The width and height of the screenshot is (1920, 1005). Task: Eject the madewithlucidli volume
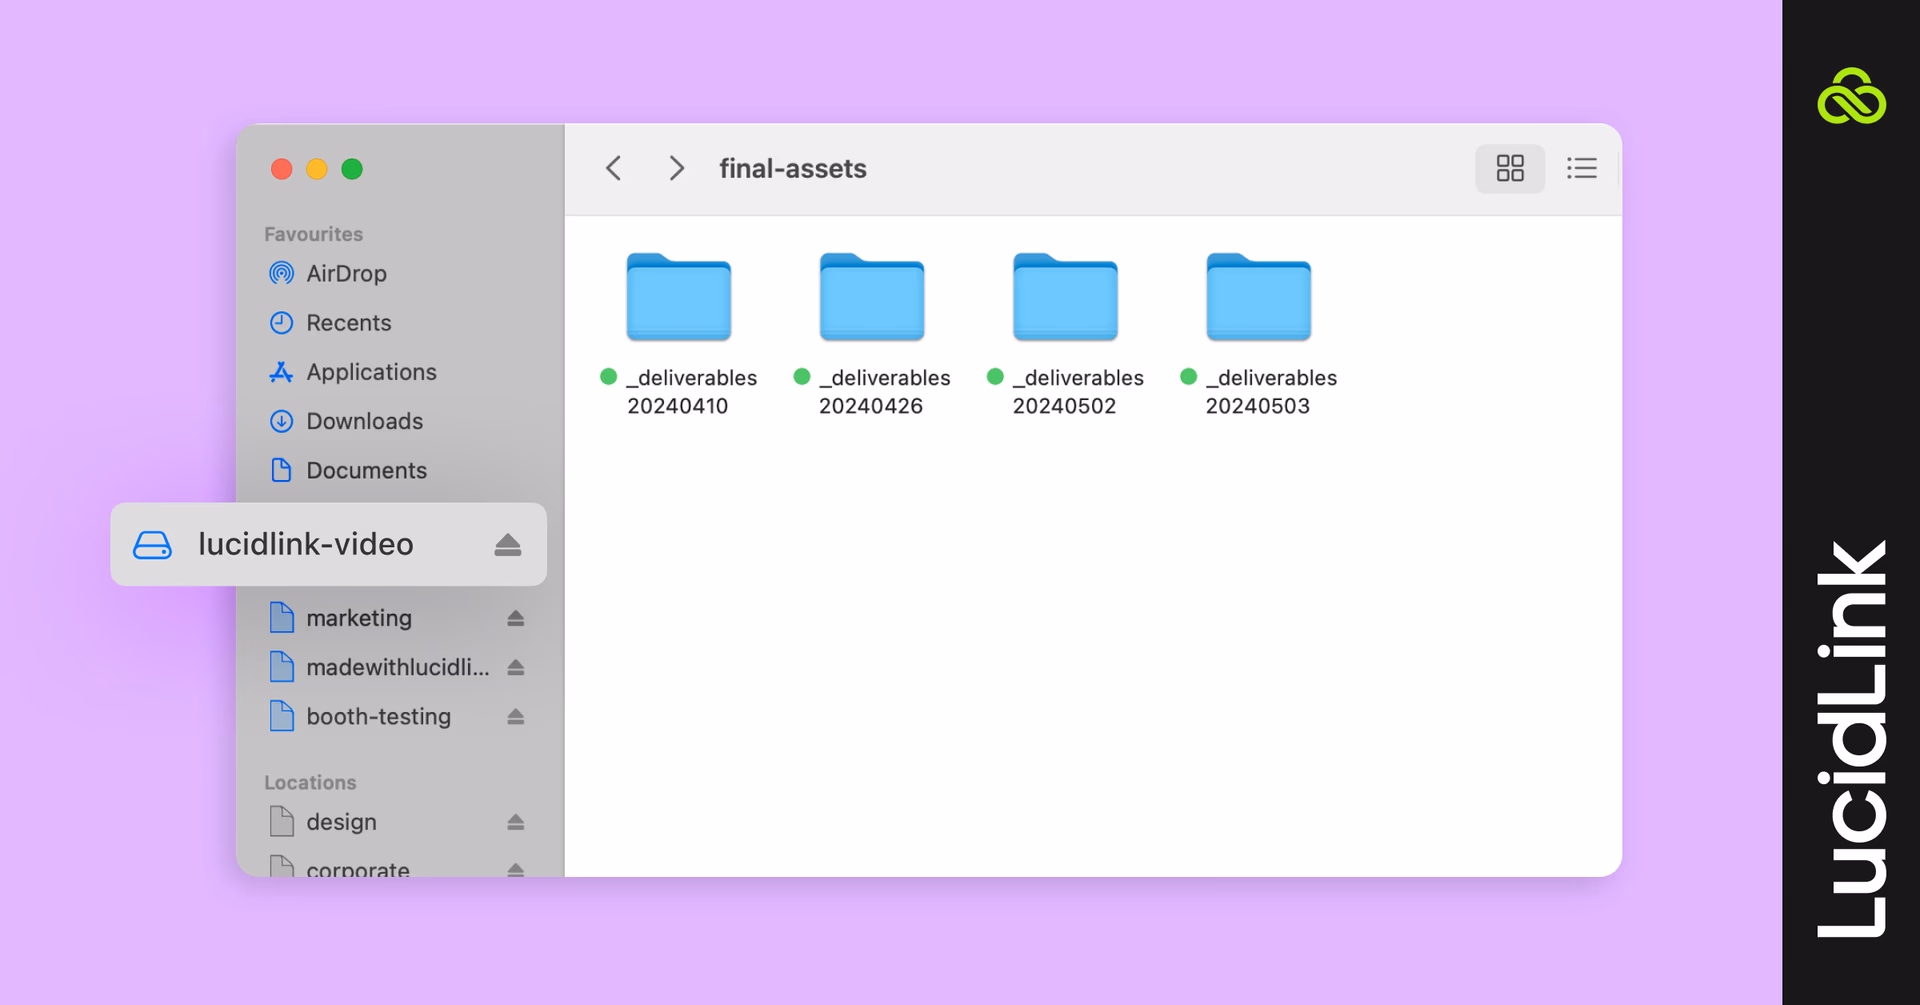point(516,666)
